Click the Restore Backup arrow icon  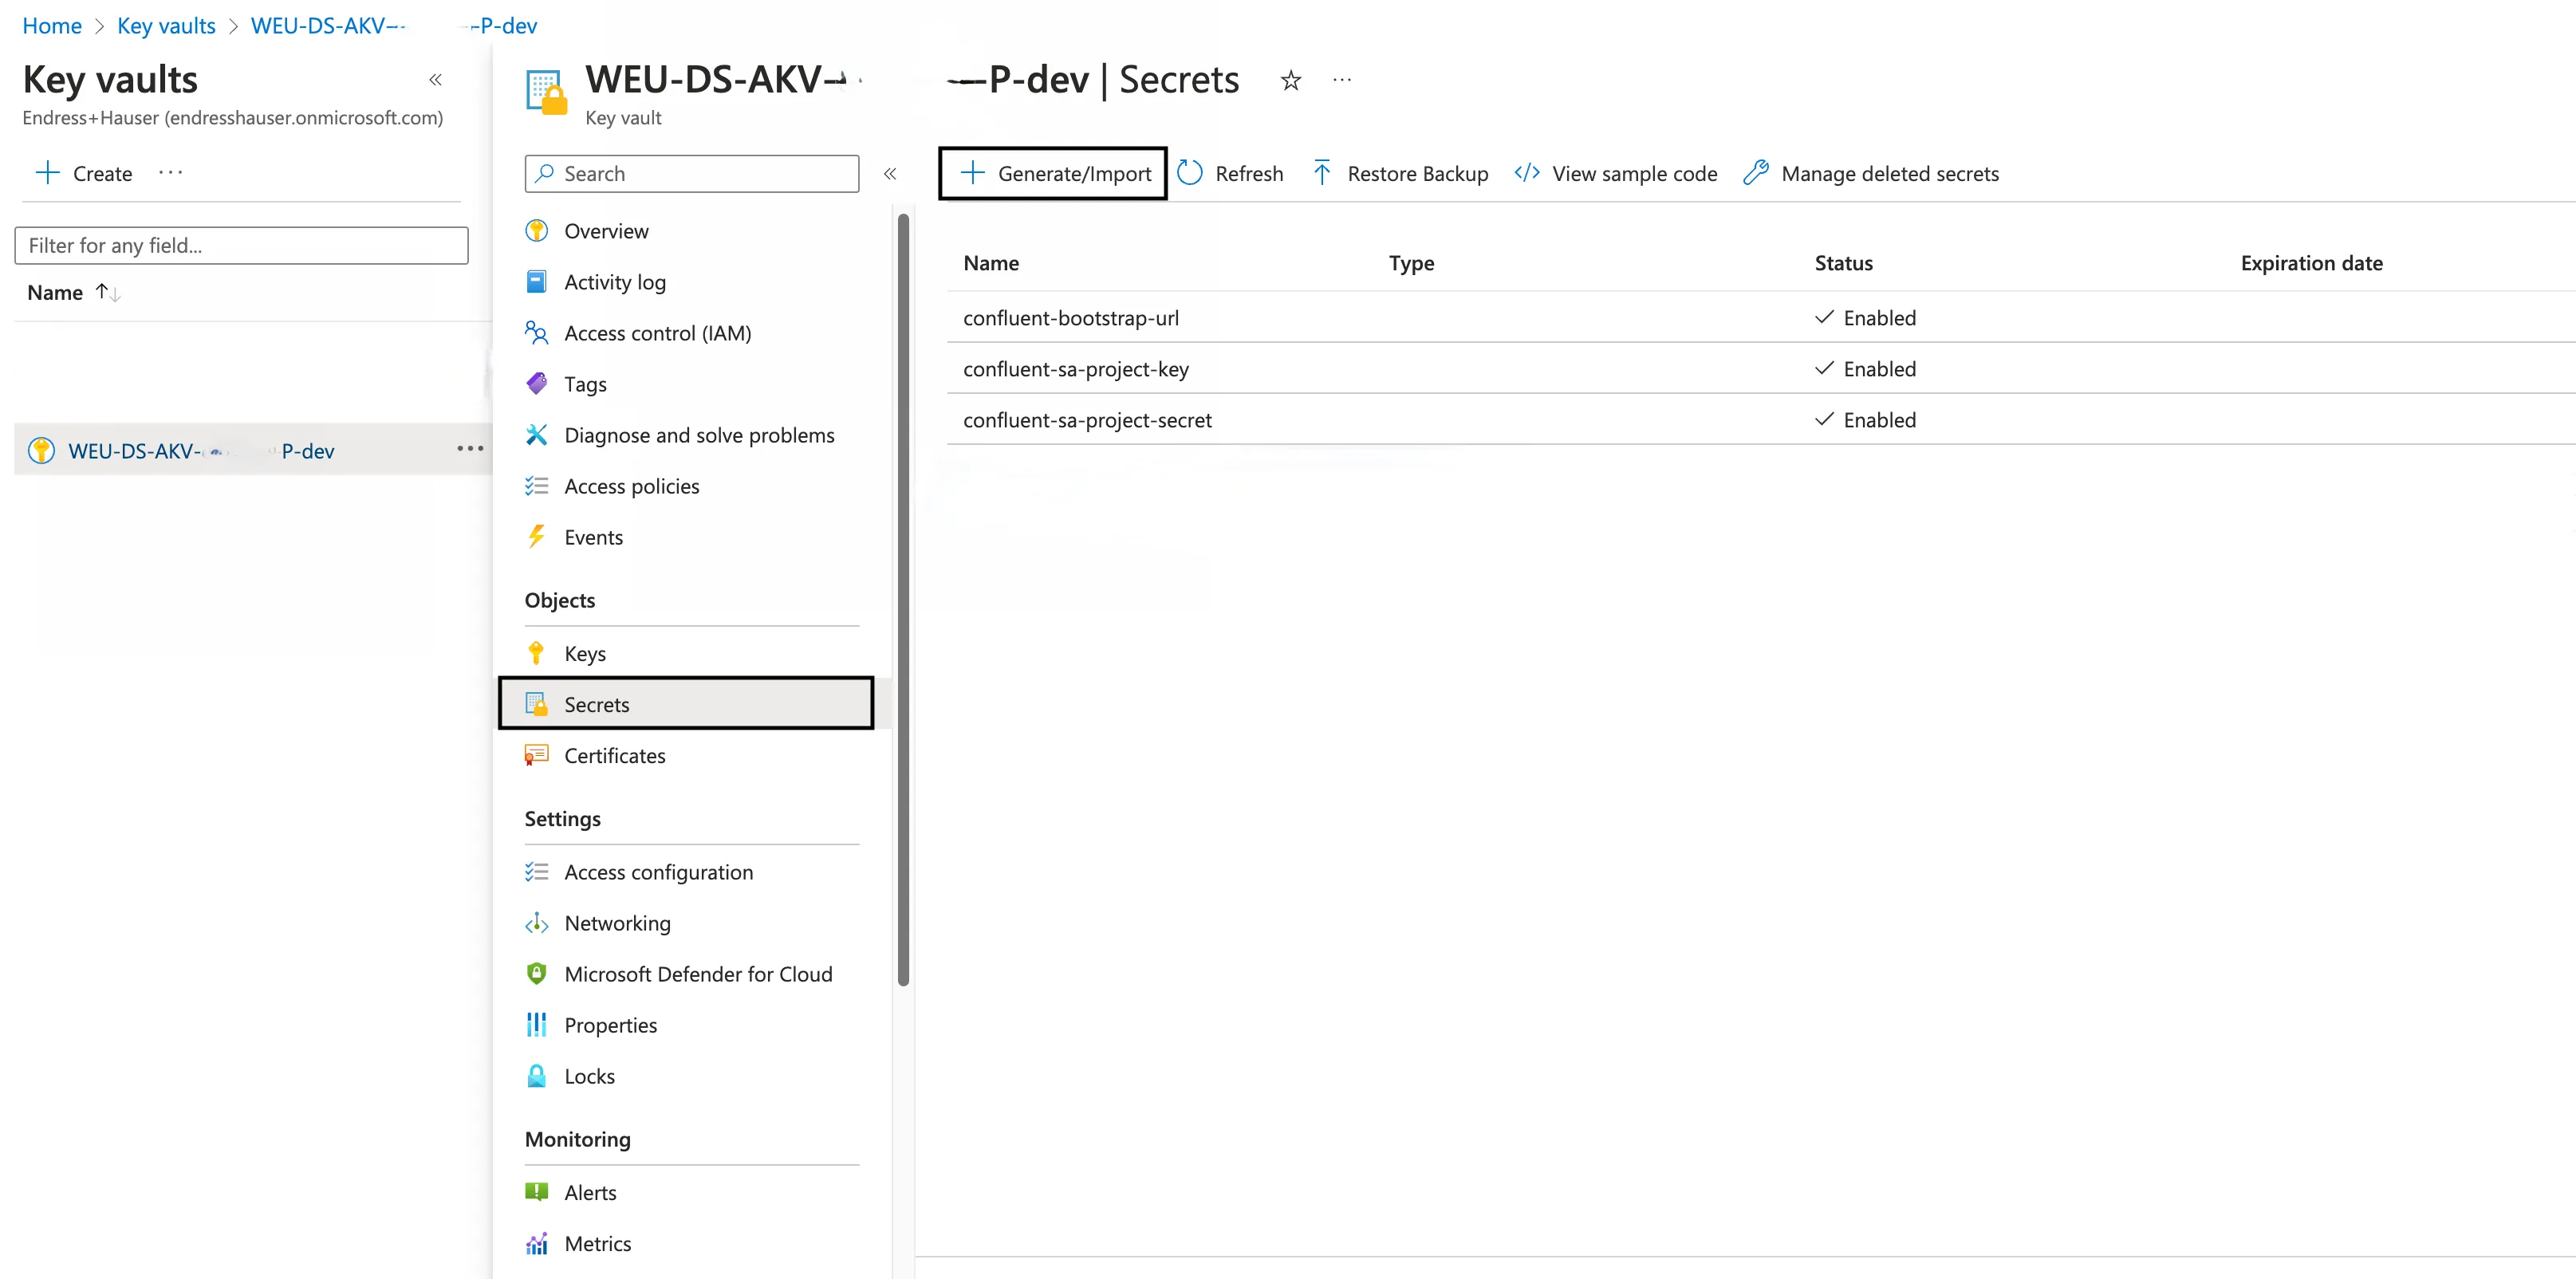[1321, 173]
